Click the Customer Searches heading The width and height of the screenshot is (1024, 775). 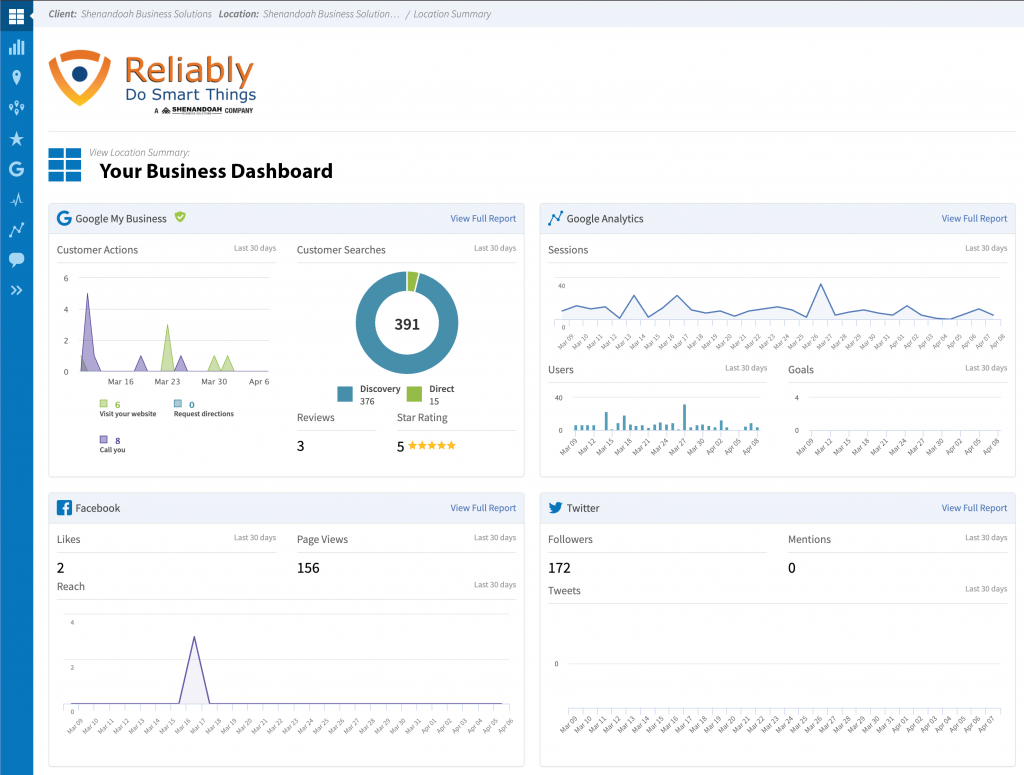click(x=341, y=250)
